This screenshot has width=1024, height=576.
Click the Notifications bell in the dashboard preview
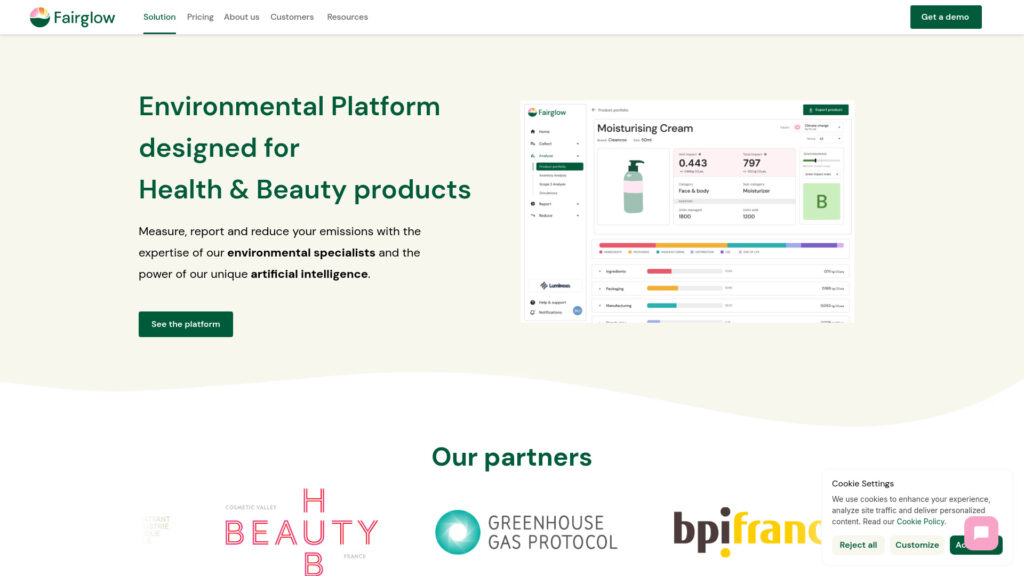533,312
